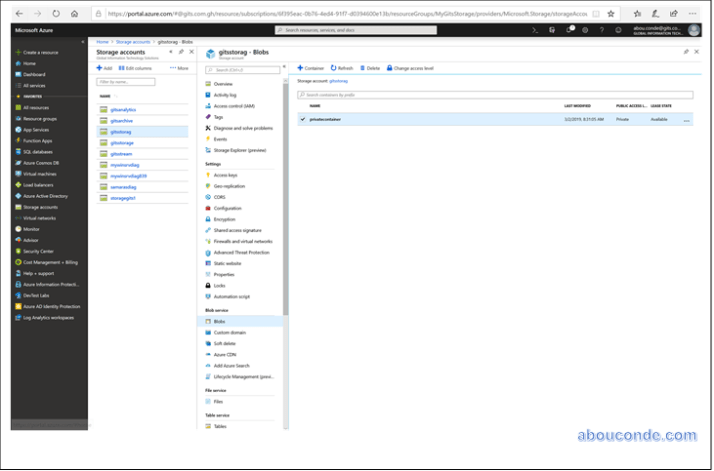Toggle the privatecontainer row checkbox
This screenshot has height=471, width=714.
click(303, 119)
